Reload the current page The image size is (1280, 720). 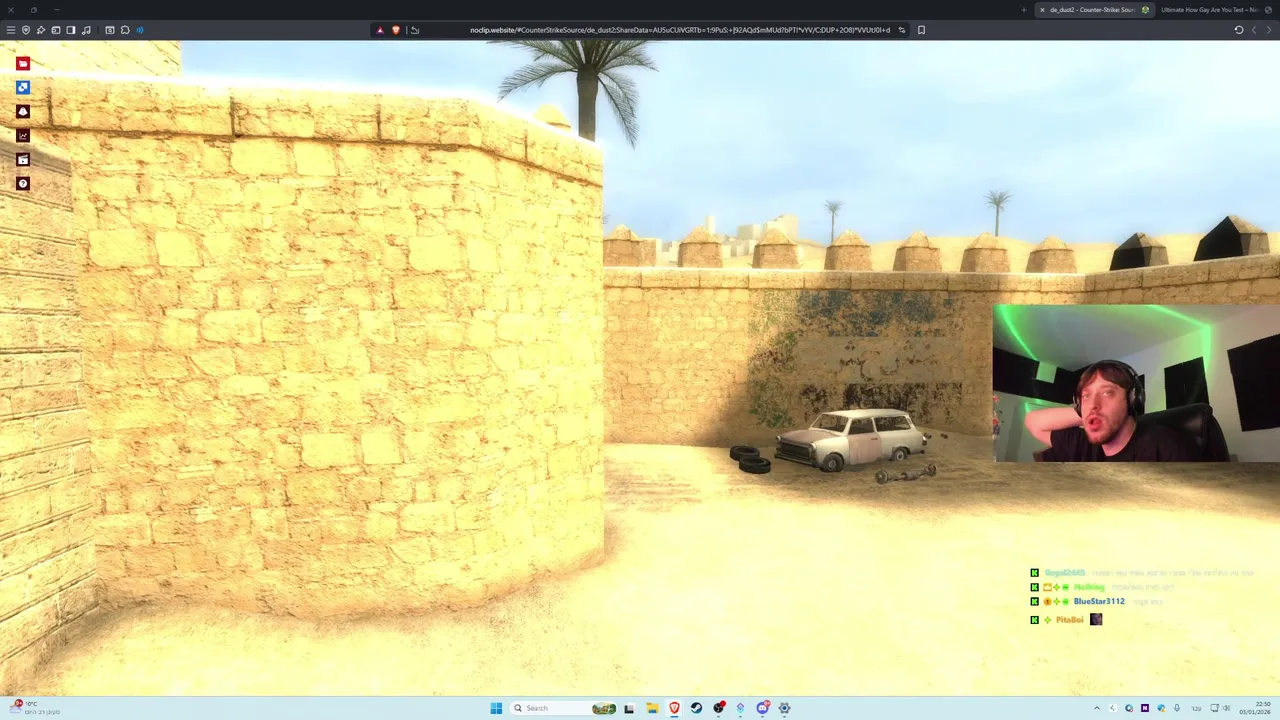[1239, 30]
